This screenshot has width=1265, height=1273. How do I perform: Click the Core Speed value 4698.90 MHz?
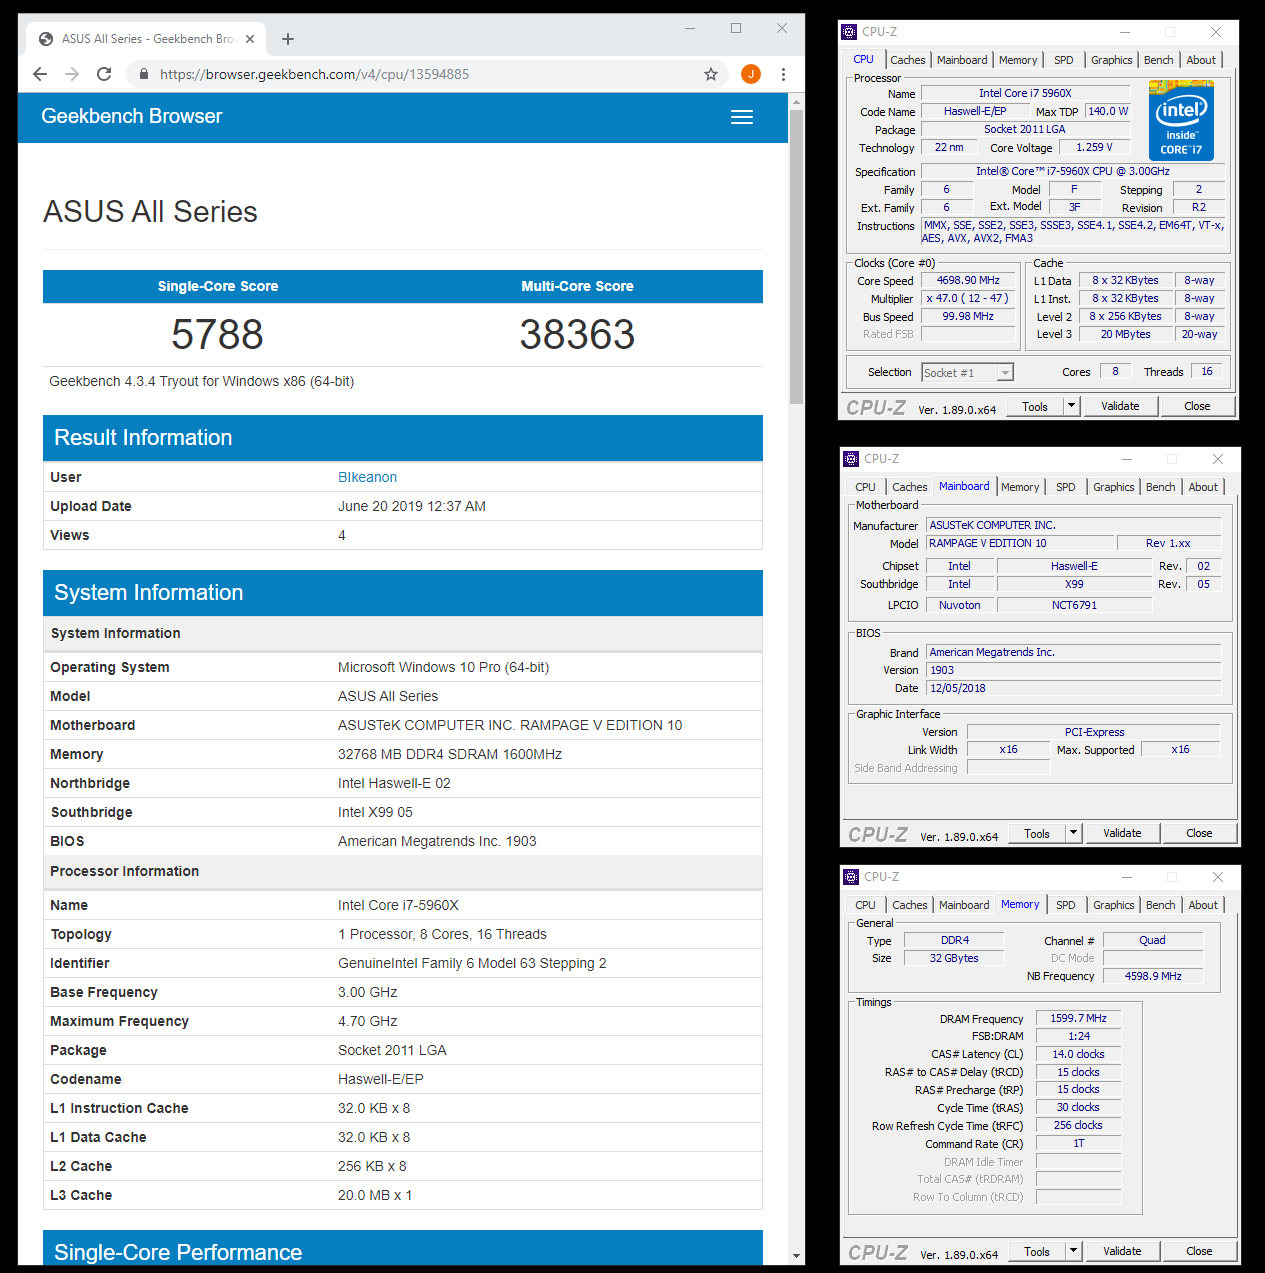pyautogui.click(x=968, y=281)
